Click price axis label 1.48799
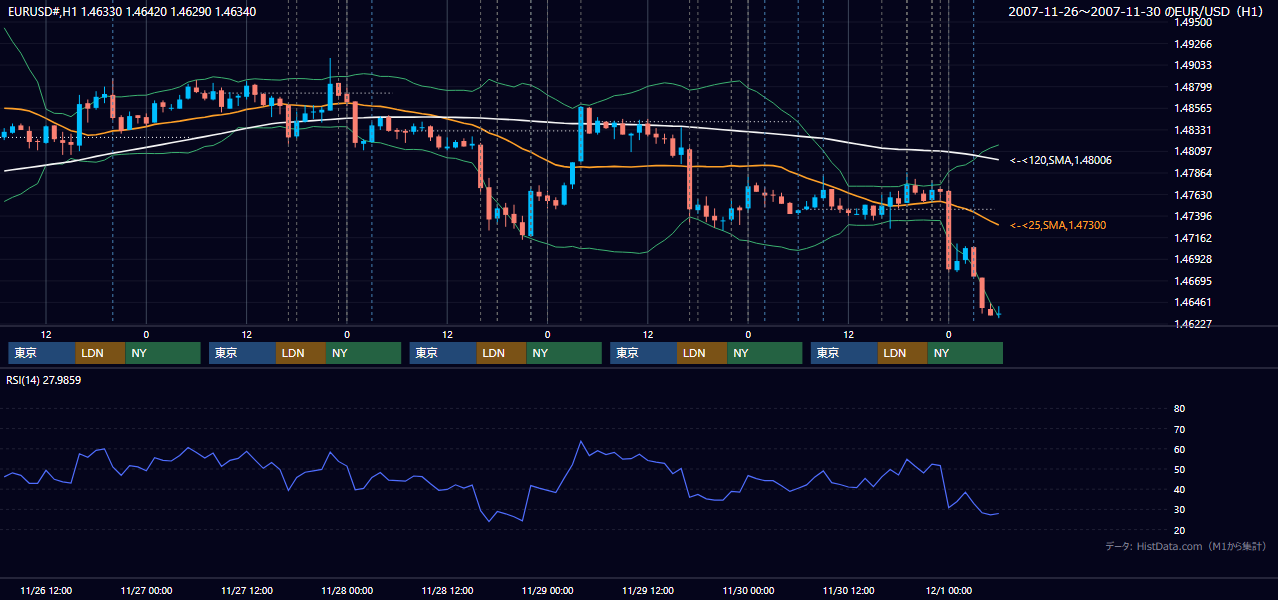 (x=1193, y=87)
